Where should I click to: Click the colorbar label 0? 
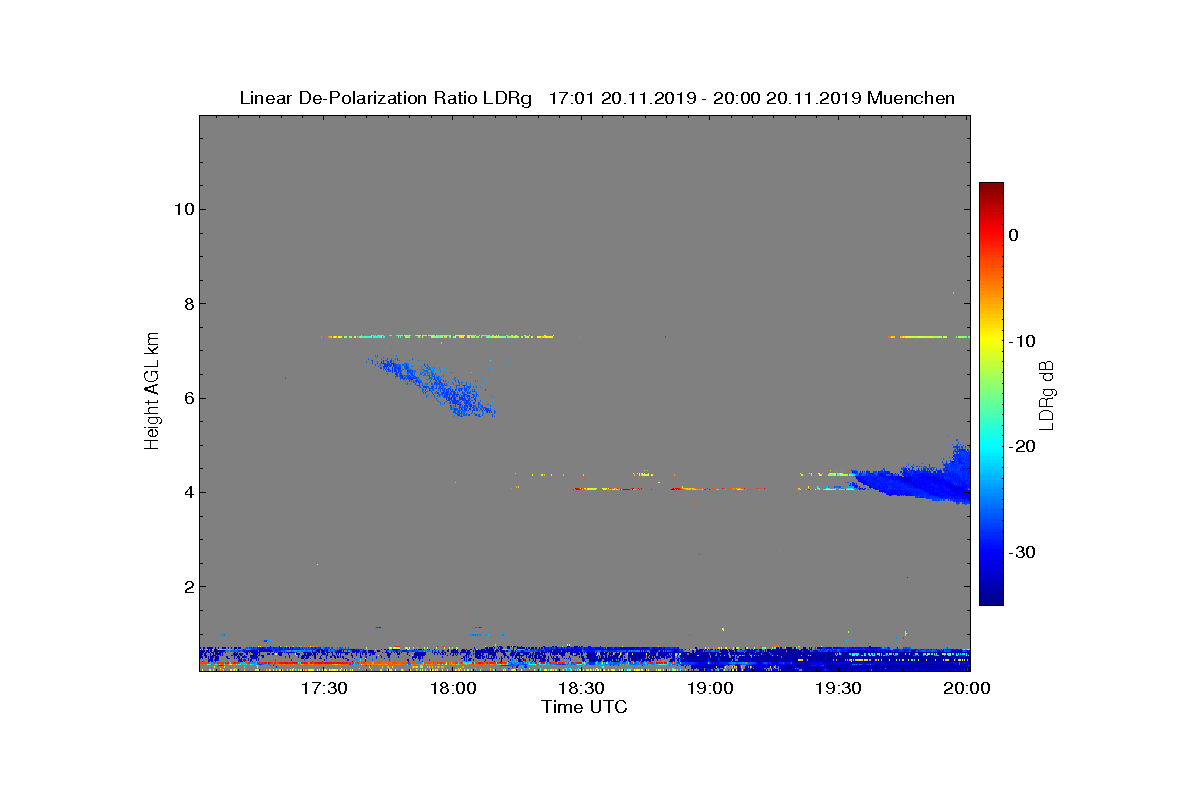pyautogui.click(x=1013, y=235)
